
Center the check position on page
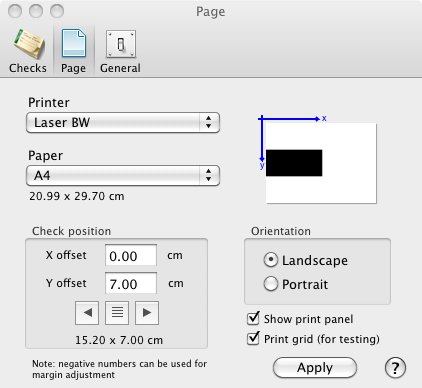point(117,313)
